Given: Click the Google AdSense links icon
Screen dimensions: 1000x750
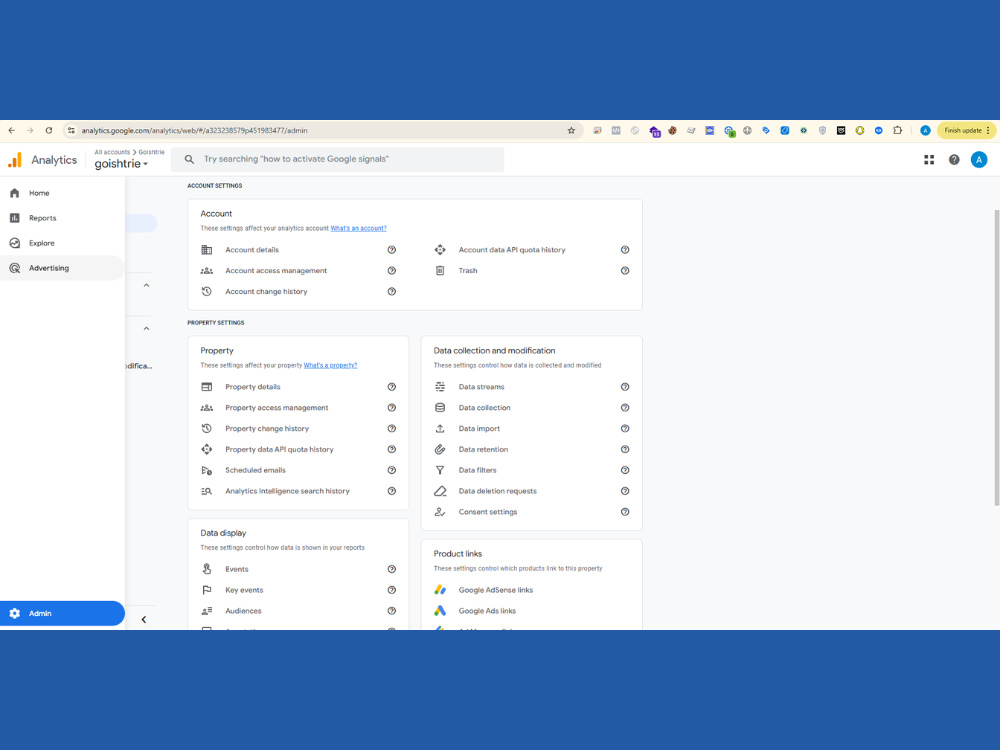Looking at the screenshot, I should click(440, 590).
